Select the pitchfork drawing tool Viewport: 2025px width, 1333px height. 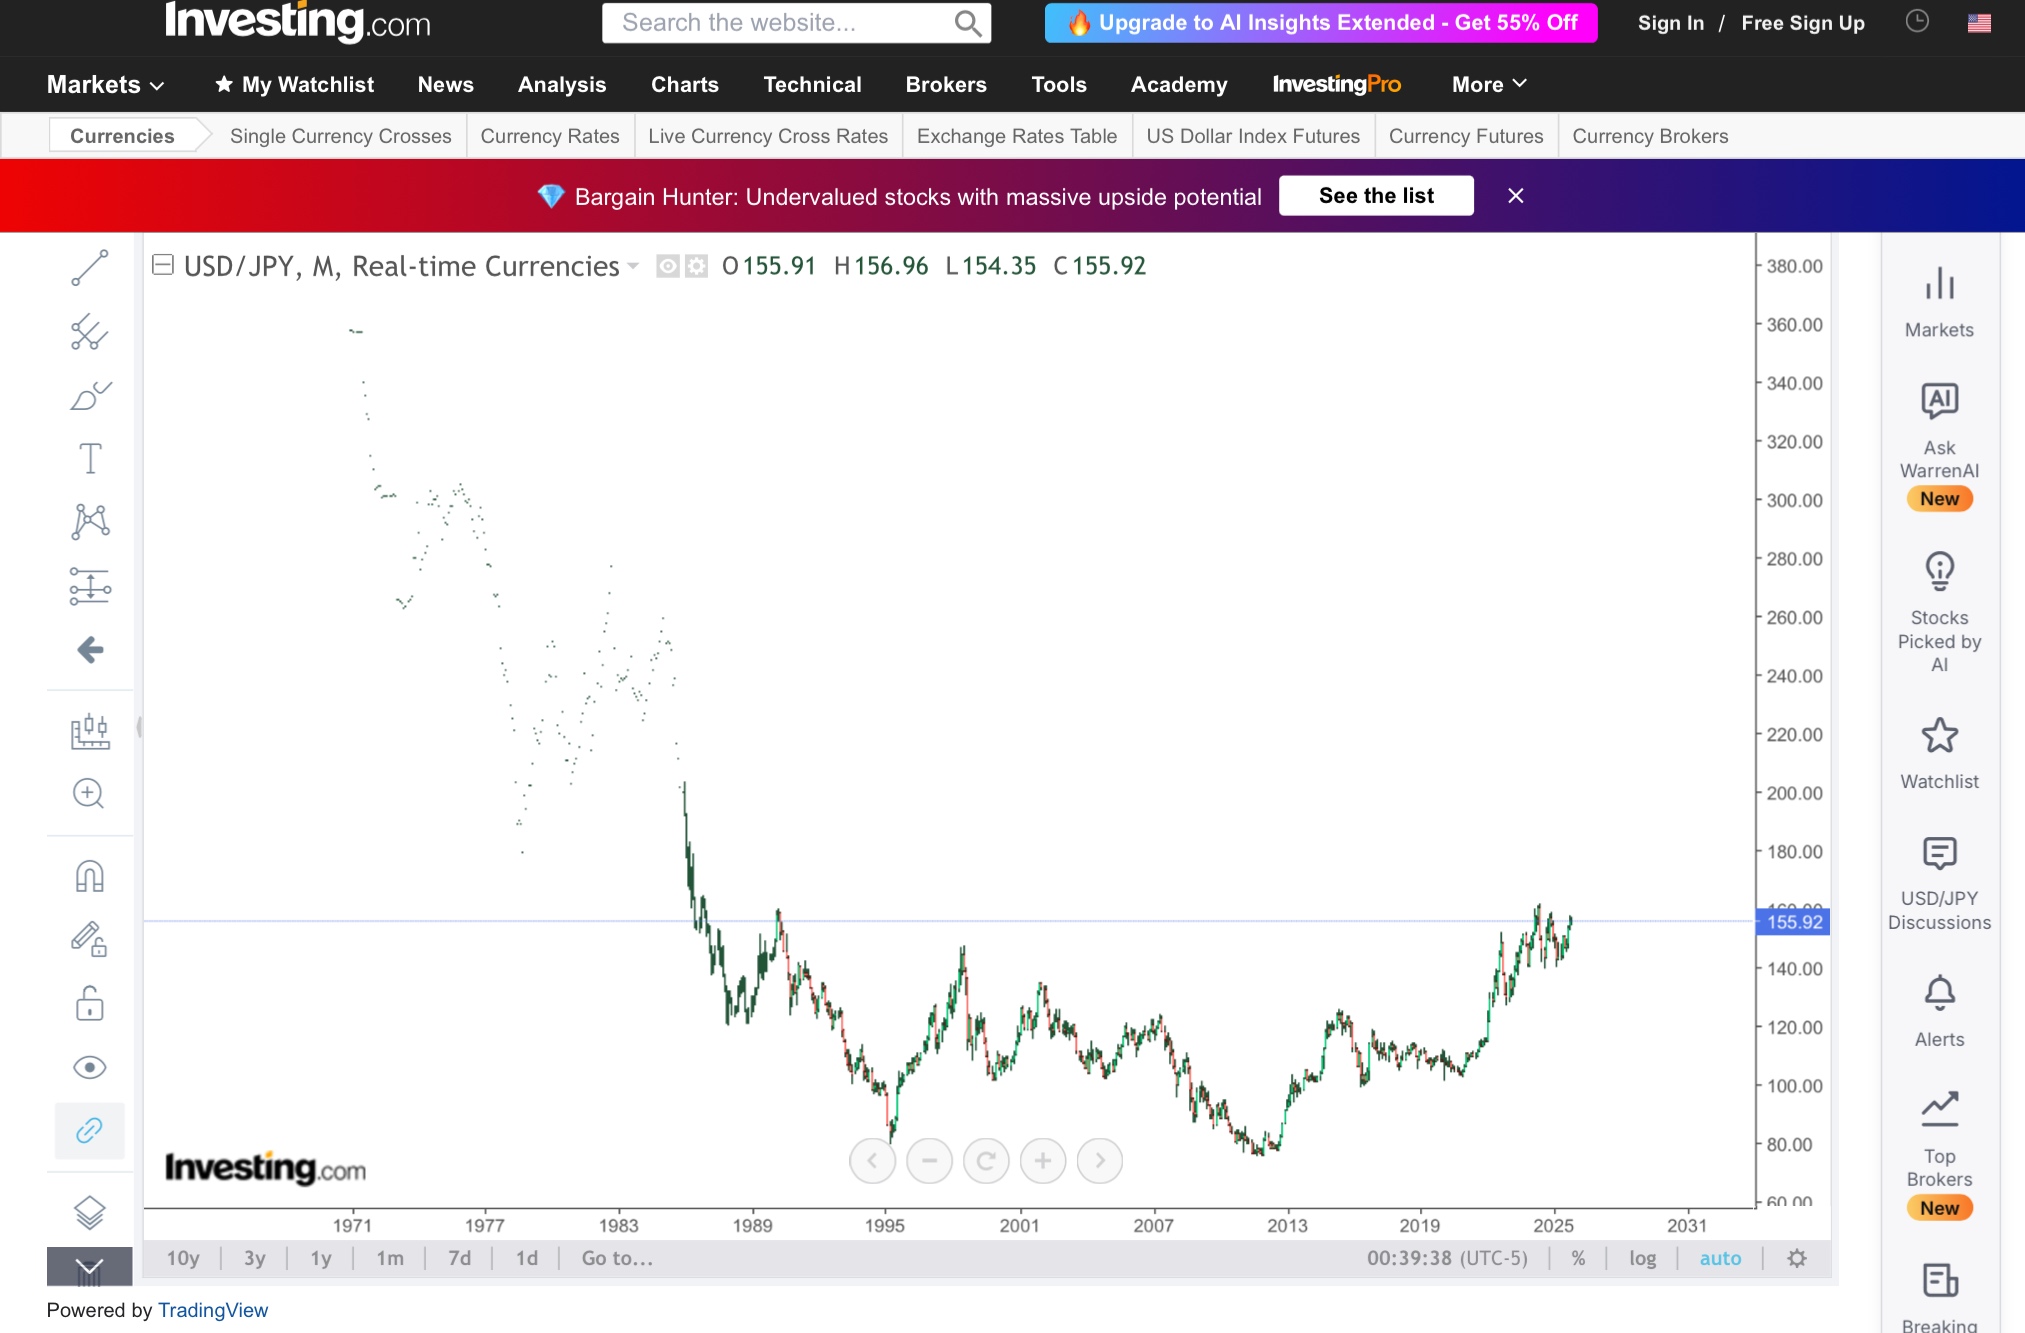(x=89, y=332)
